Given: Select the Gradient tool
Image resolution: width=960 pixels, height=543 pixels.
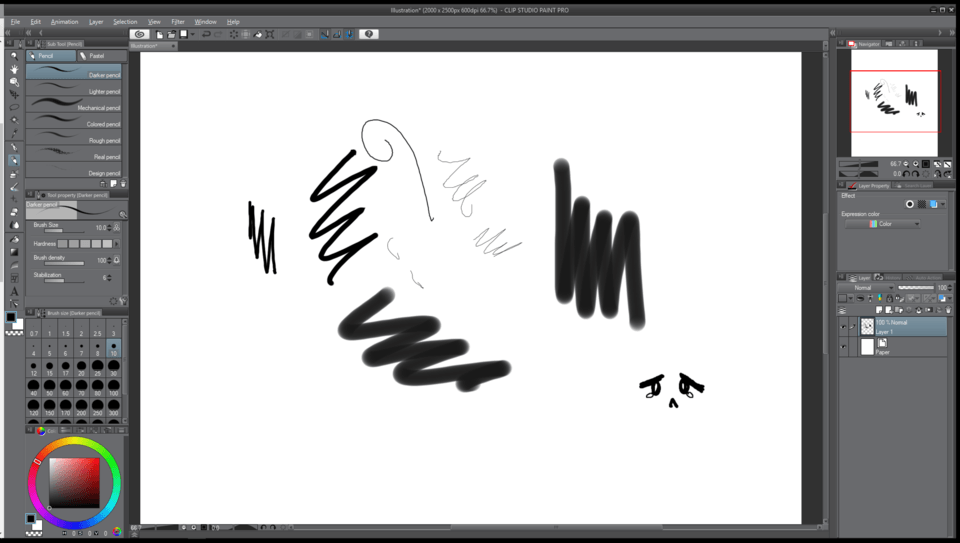Looking at the screenshot, I should (x=14, y=252).
